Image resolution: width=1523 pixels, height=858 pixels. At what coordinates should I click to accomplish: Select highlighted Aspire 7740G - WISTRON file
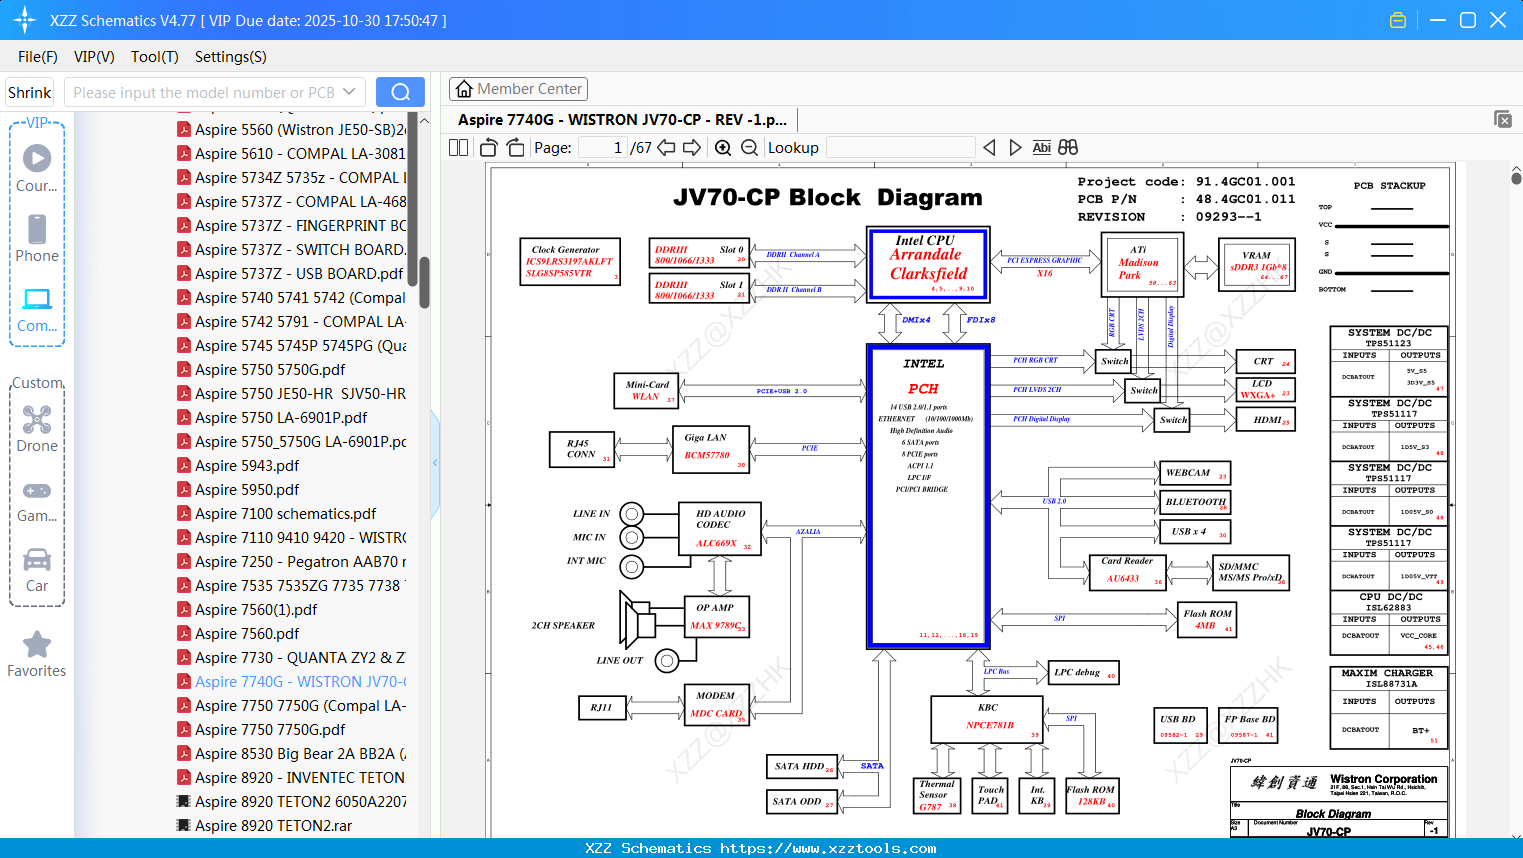300,681
